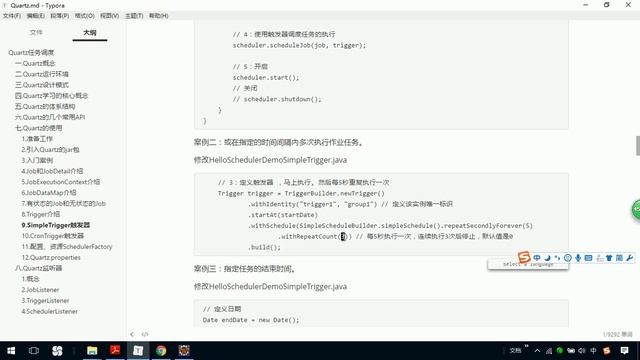Screen dimensions: 640x360
Task: Jump to 4.SchedulerListener in outline
Action: (49, 311)
